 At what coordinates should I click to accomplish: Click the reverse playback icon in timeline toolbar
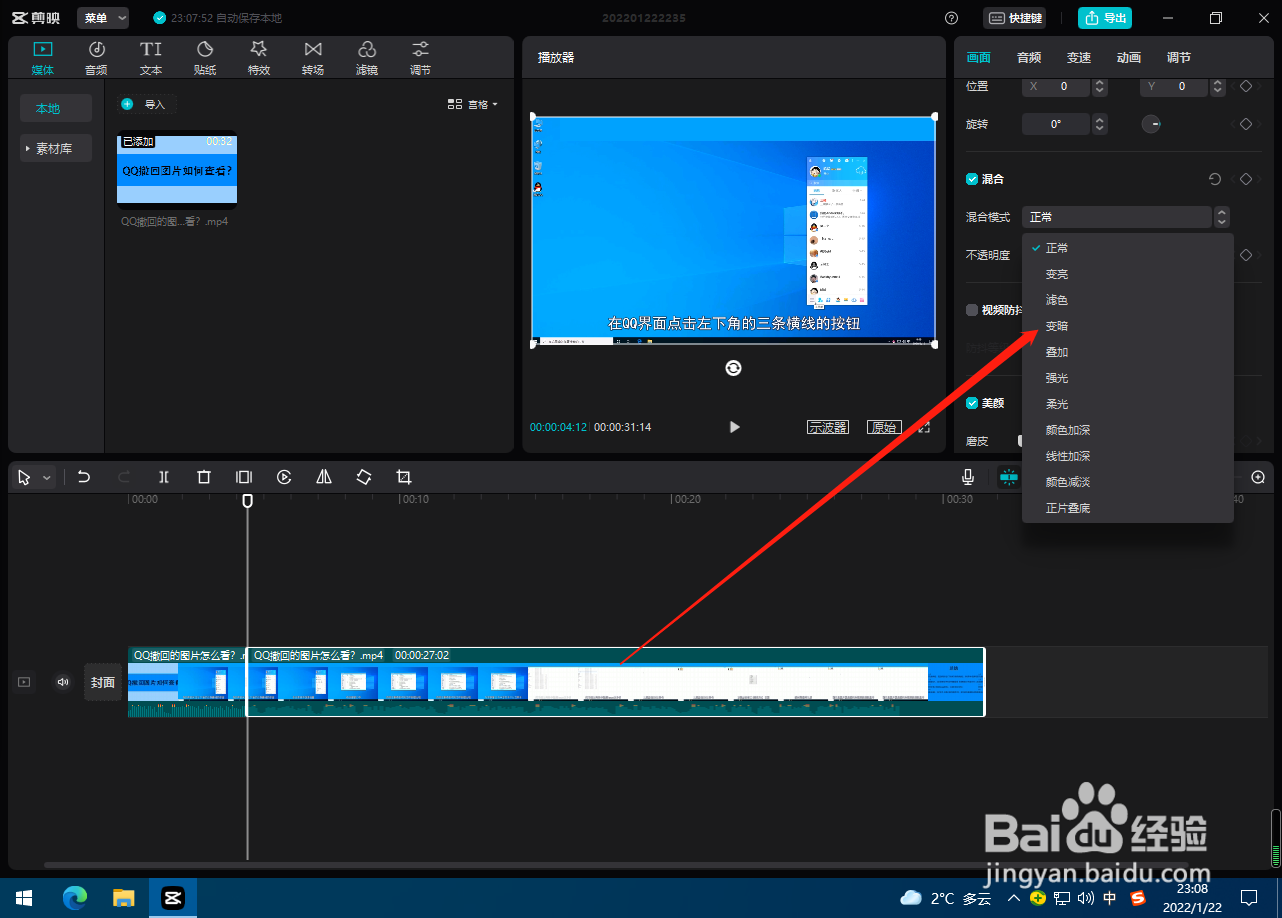point(284,477)
